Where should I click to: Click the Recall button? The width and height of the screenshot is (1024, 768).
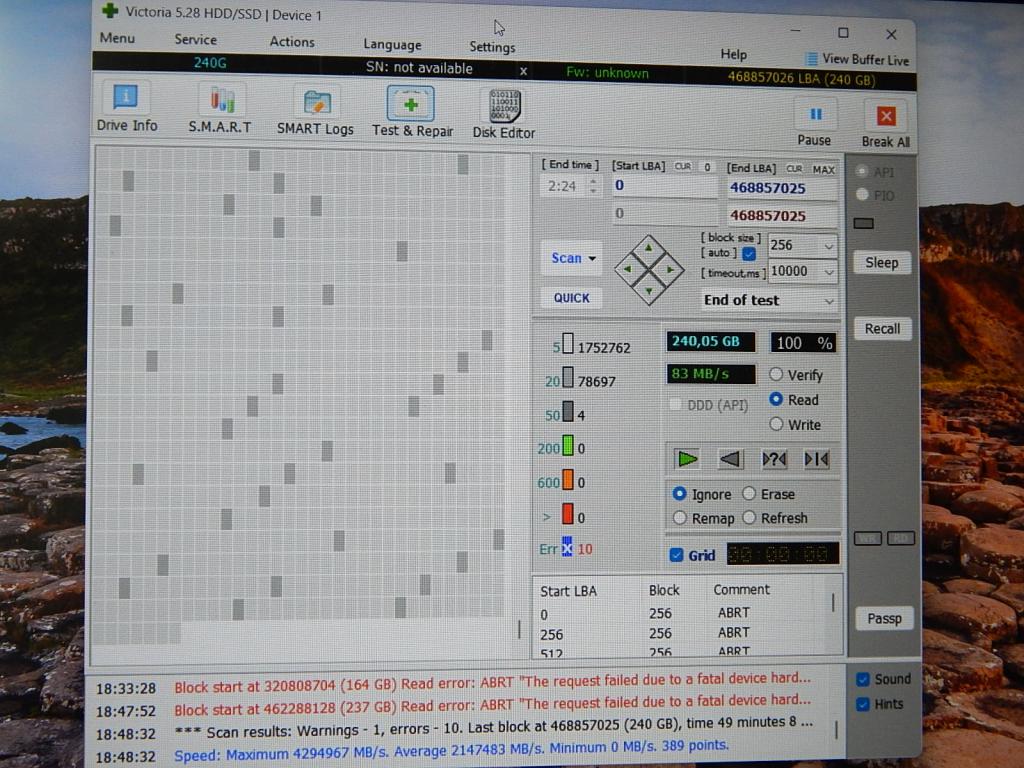(882, 328)
